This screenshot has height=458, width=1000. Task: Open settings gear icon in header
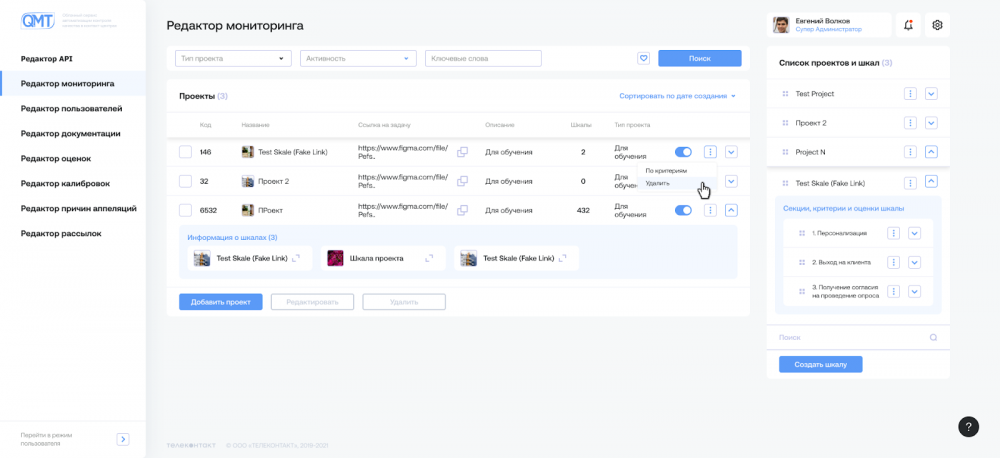[937, 25]
